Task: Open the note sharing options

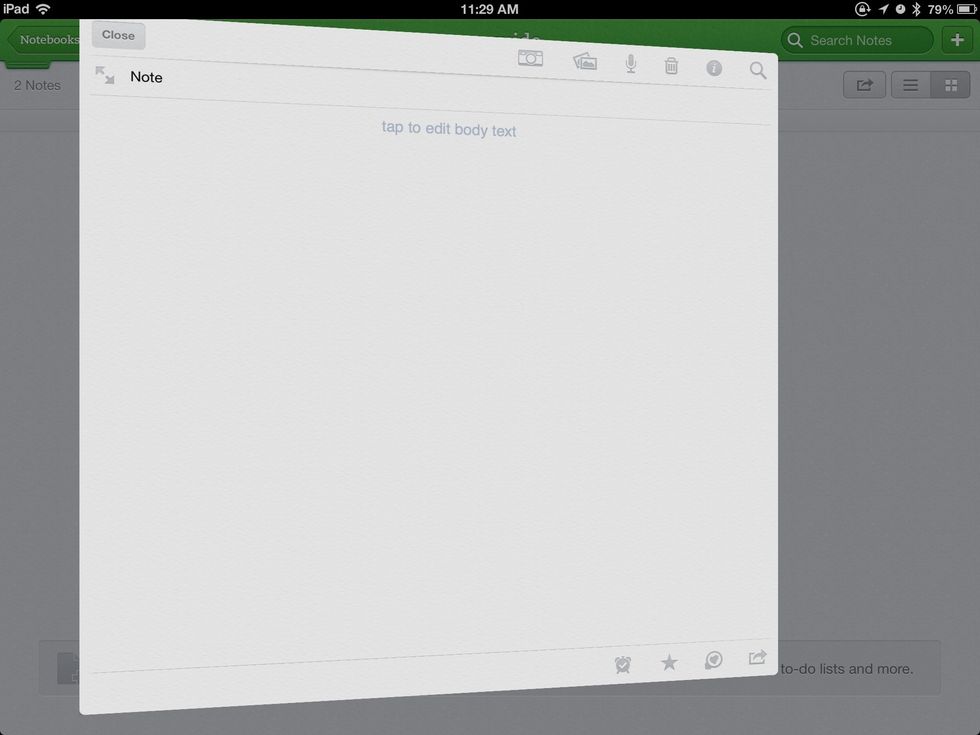Action: pos(757,658)
